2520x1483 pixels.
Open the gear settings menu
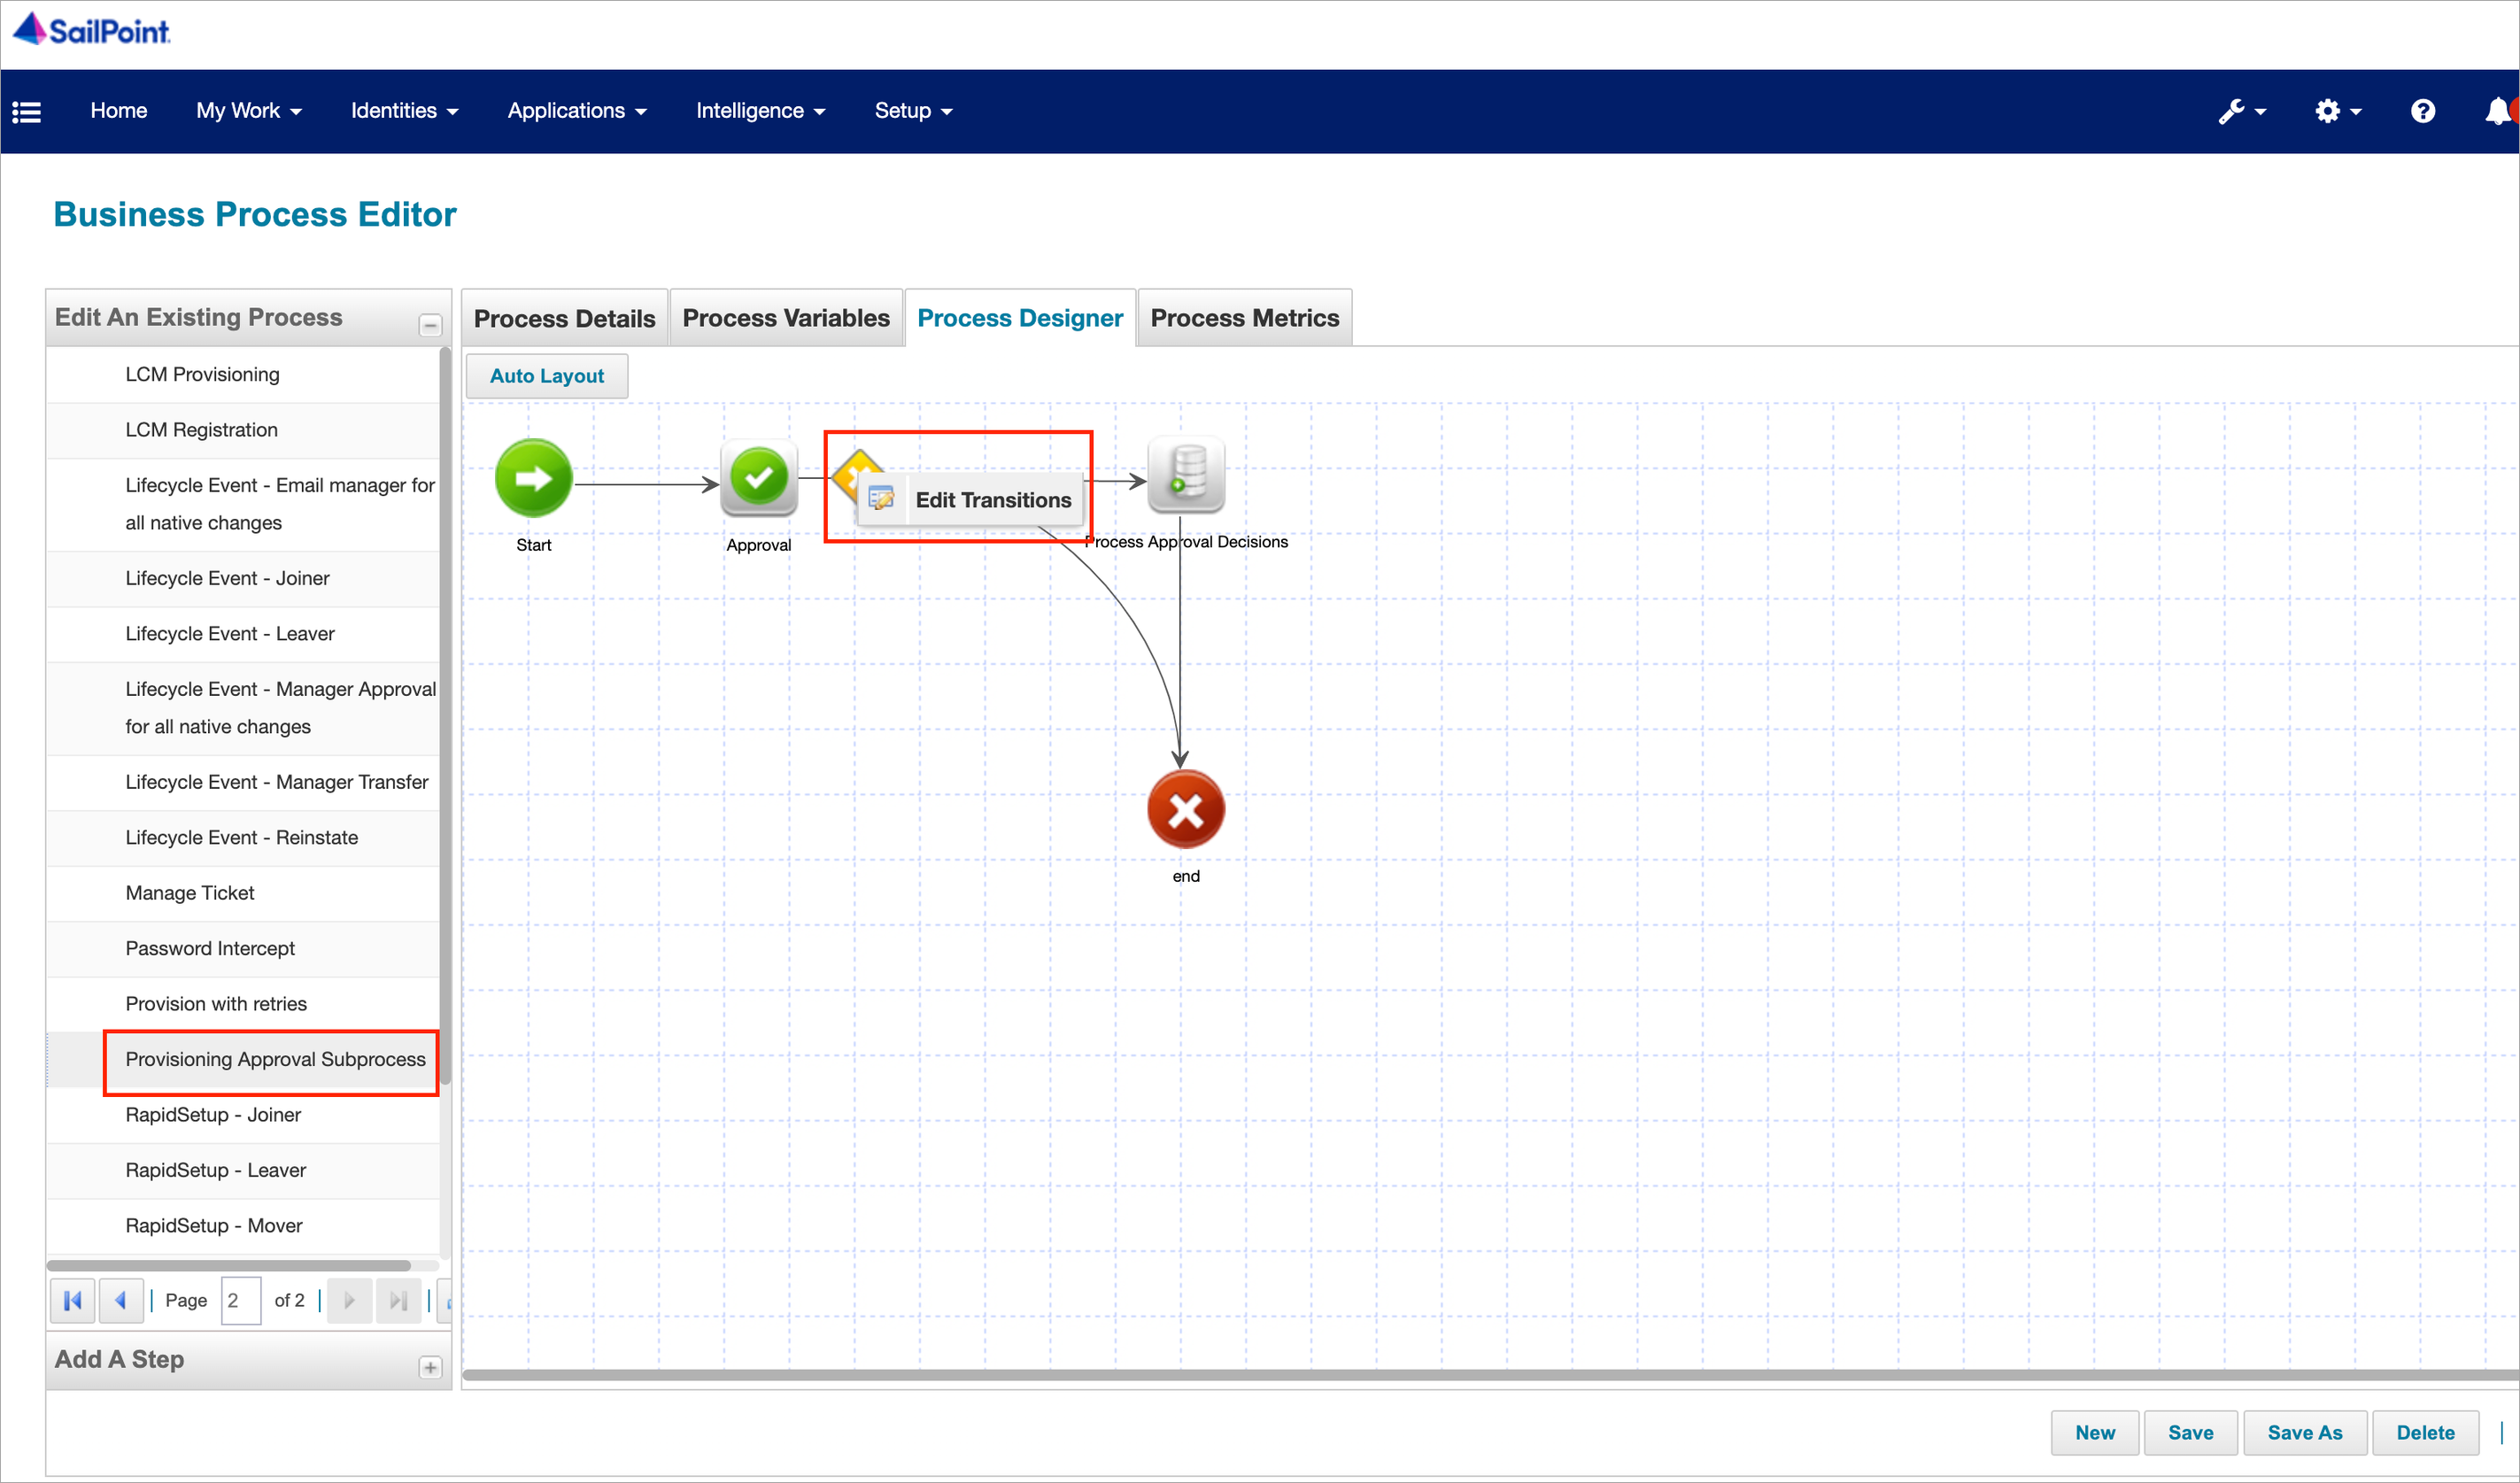tap(2337, 111)
